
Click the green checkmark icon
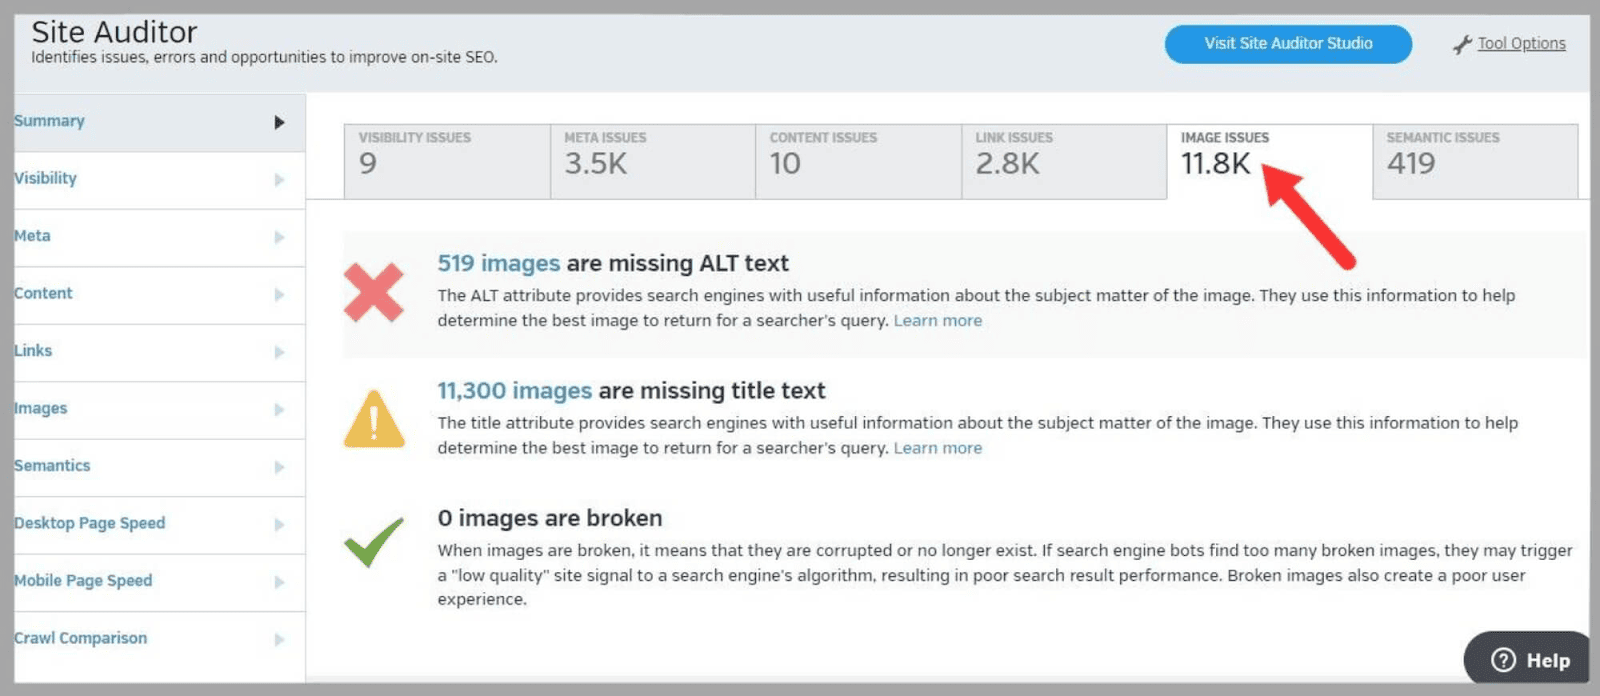click(374, 542)
